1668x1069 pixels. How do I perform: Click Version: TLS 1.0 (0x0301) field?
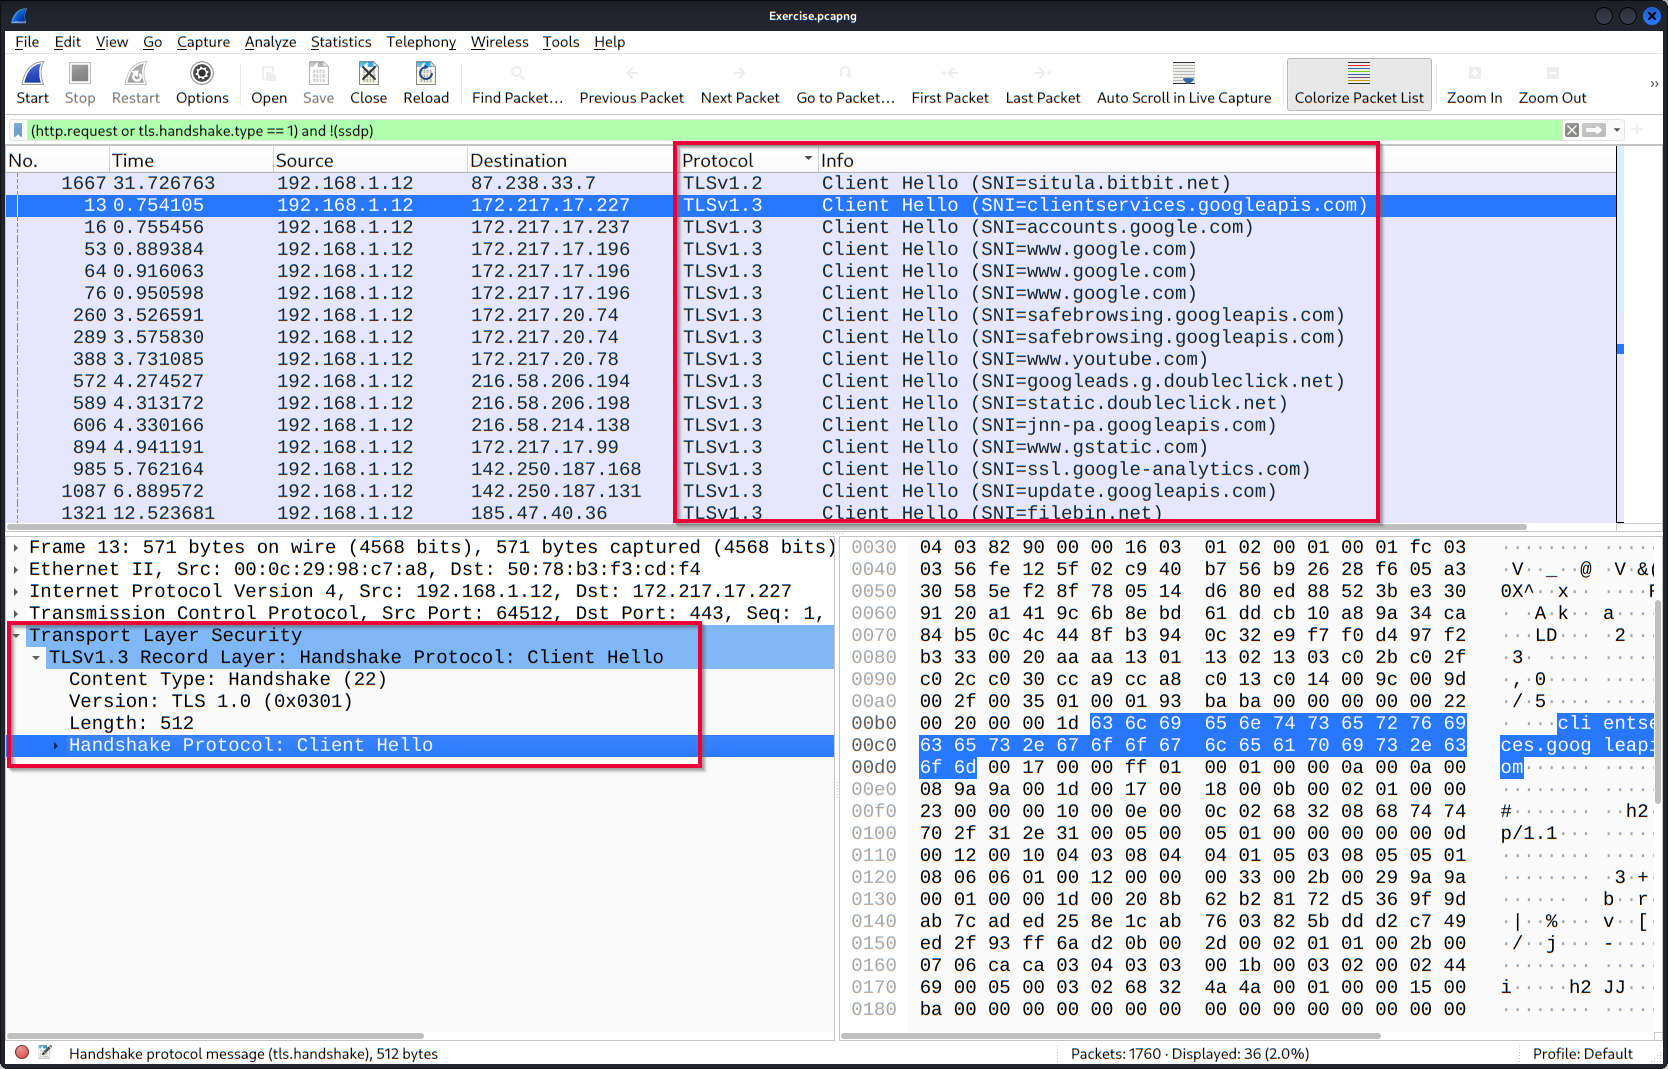(x=211, y=701)
